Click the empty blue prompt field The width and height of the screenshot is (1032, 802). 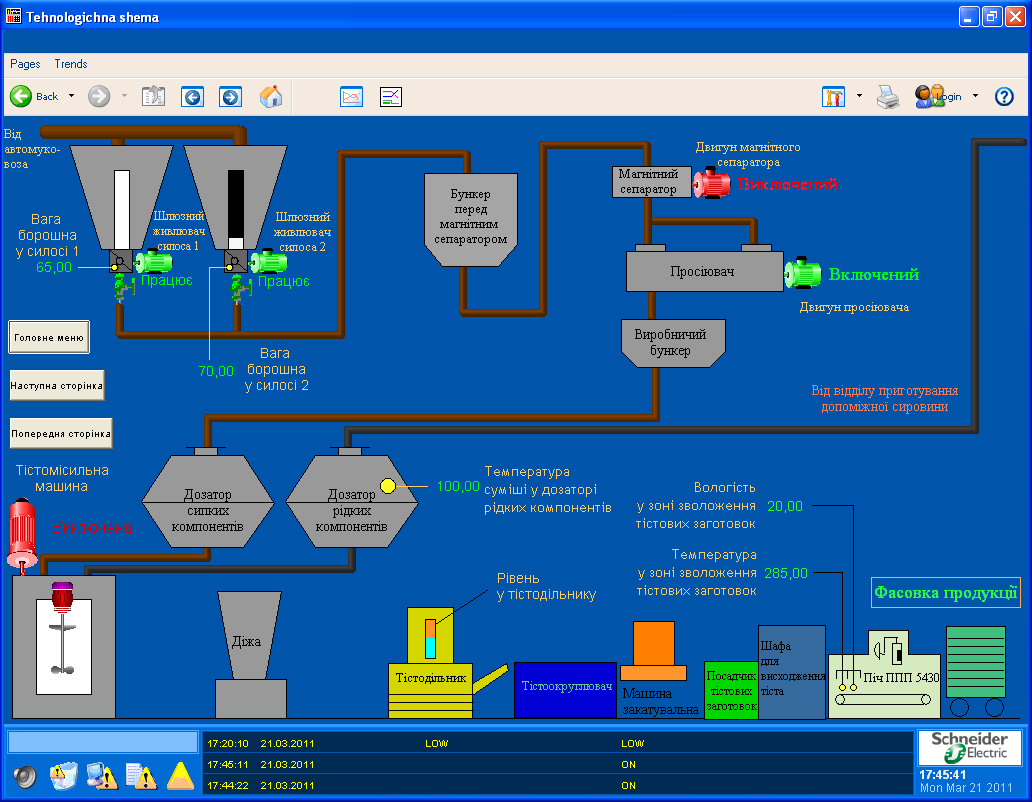click(x=103, y=742)
